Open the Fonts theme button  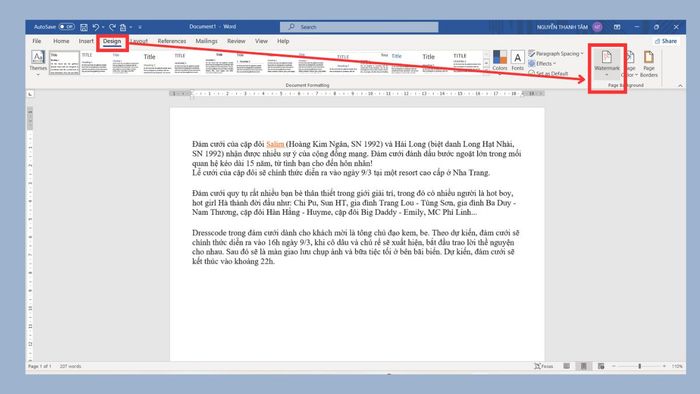coord(517,61)
